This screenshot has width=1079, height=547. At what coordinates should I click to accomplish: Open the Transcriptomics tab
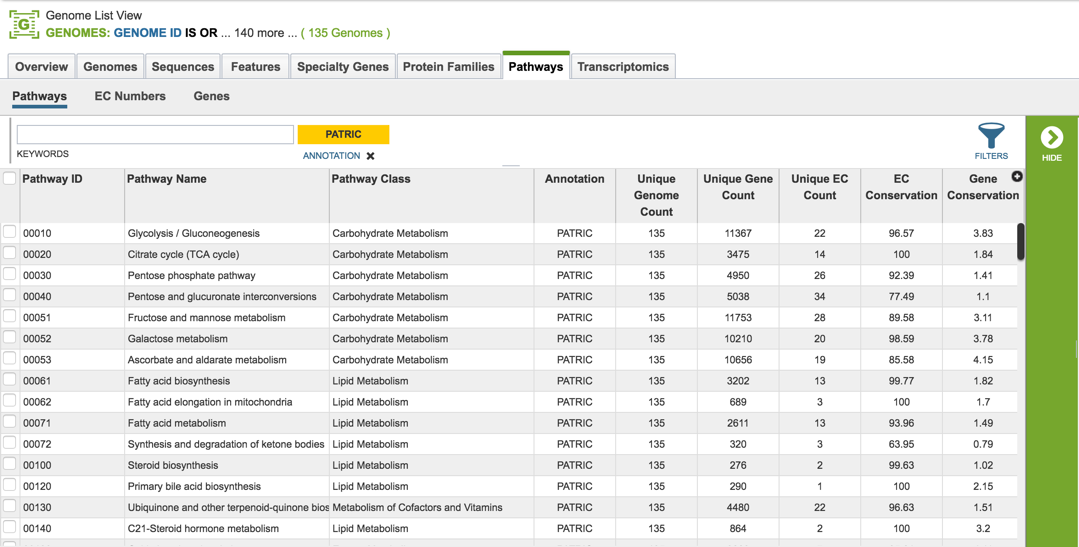click(623, 67)
